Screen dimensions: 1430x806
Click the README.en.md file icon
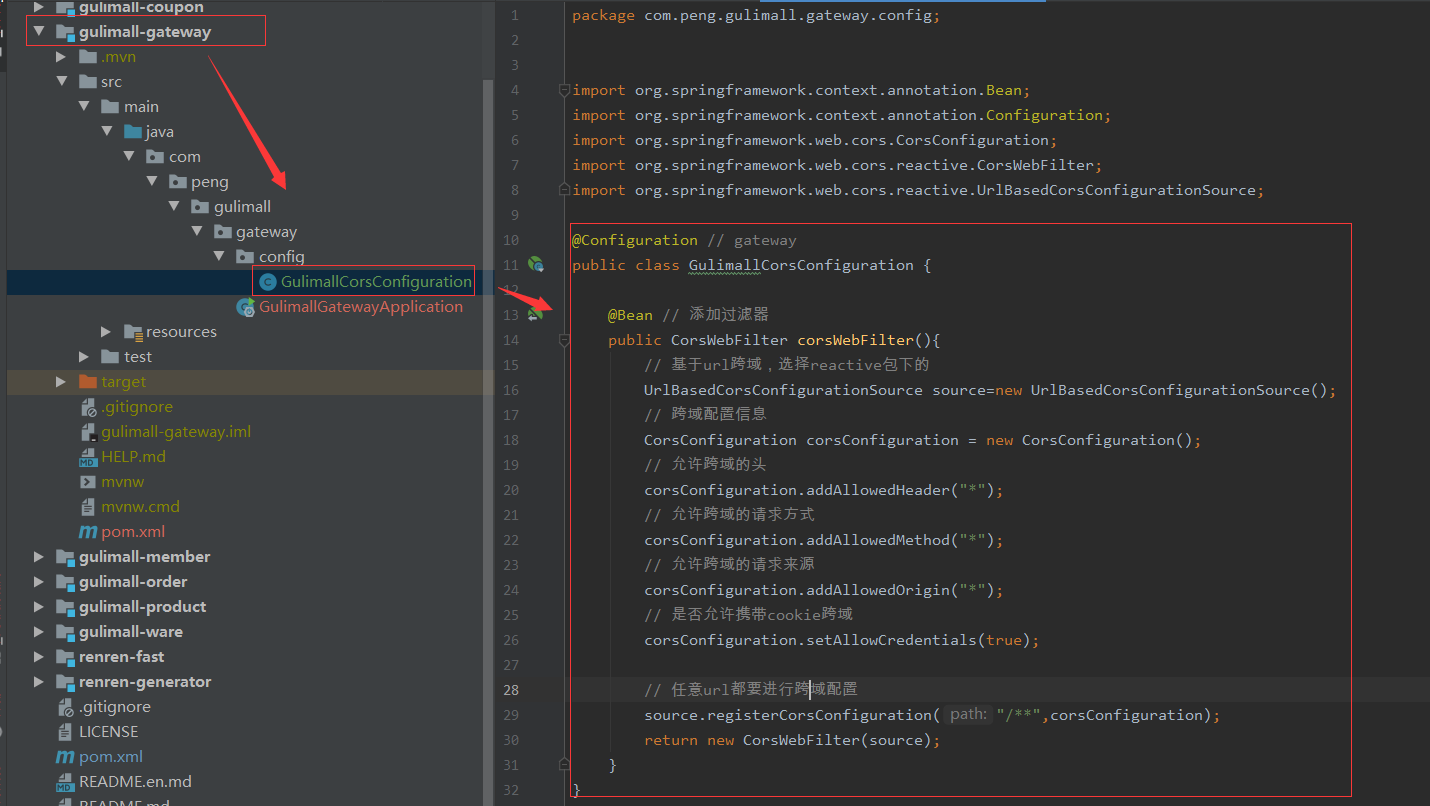pyautogui.click(x=65, y=782)
